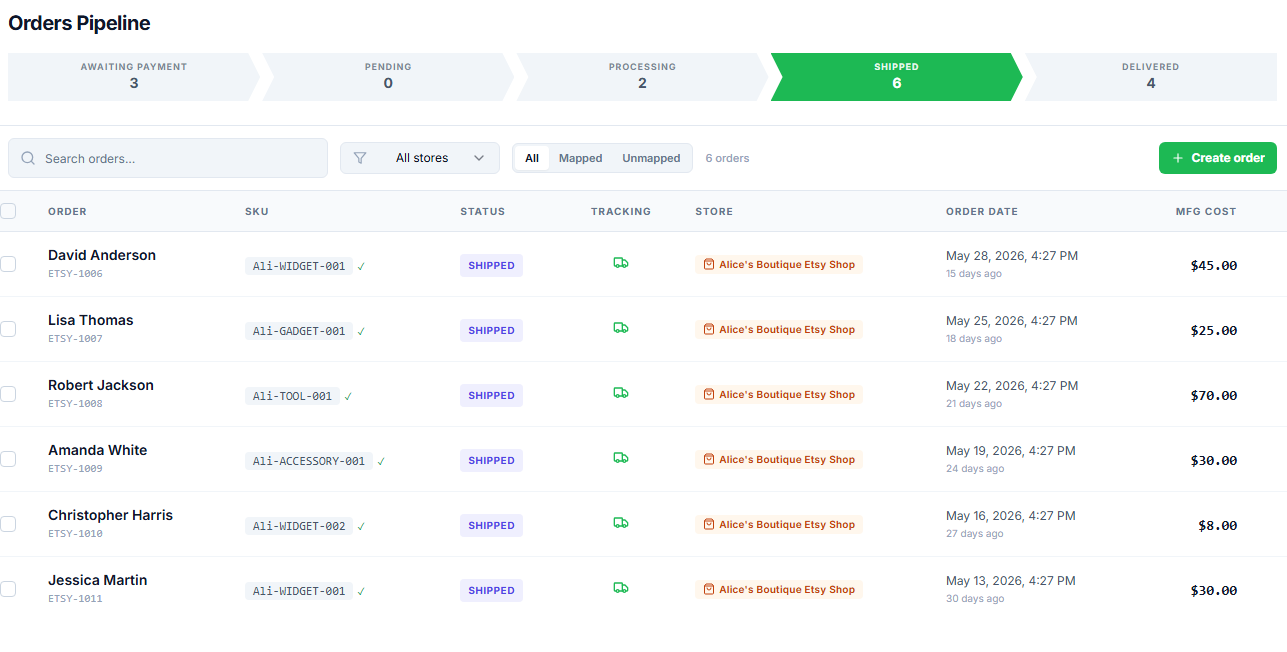This screenshot has width=1287, height=652.
Task: Click the Create order button
Action: (1218, 158)
